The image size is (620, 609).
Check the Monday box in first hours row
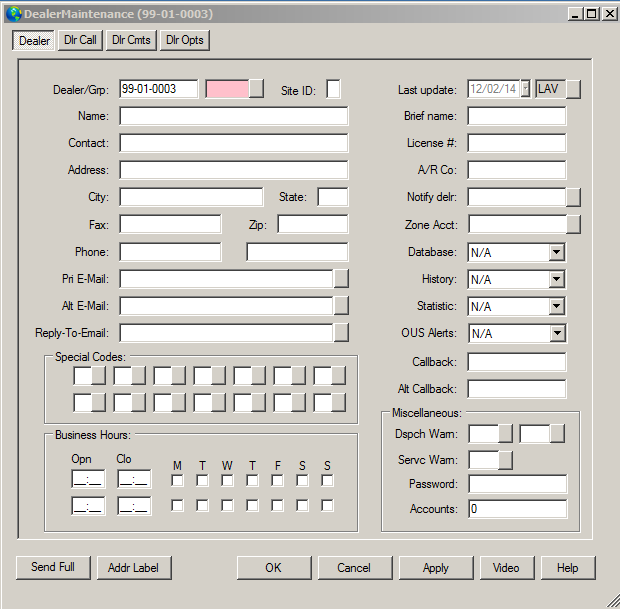pos(177,480)
